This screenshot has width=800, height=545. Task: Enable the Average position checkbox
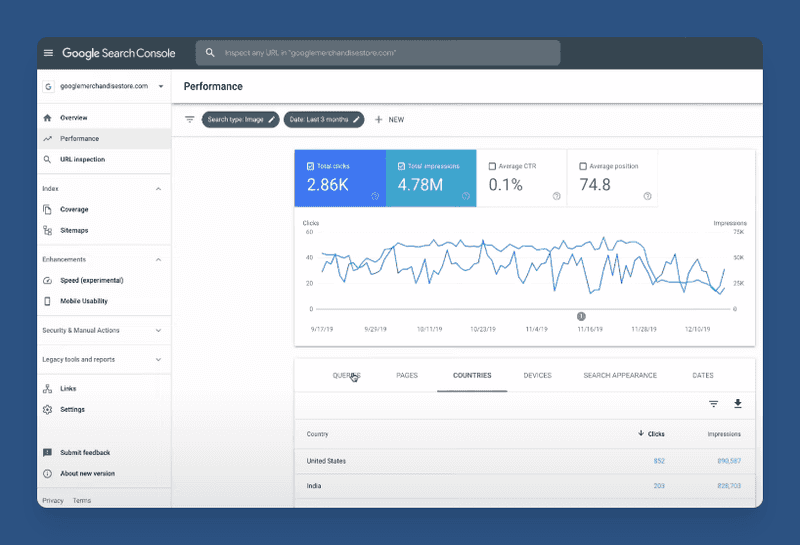pos(583,166)
